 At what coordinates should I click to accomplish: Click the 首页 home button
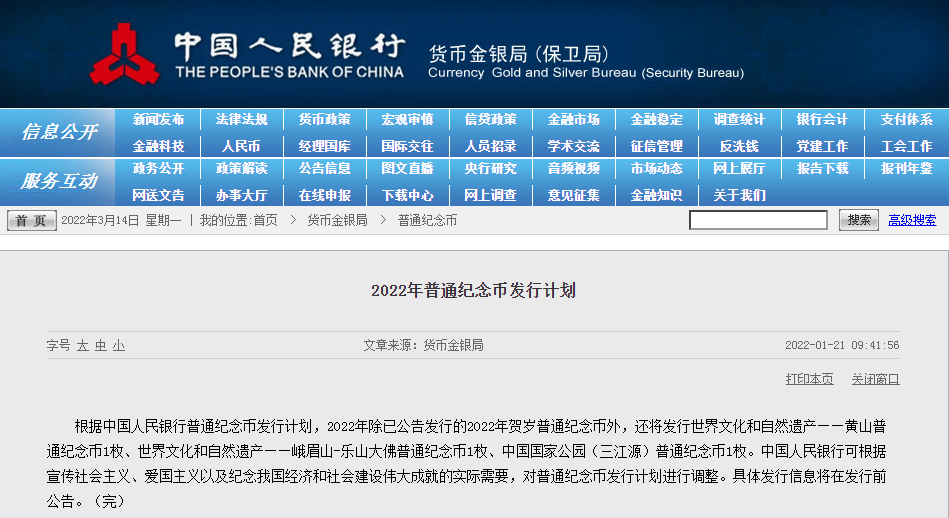click(31, 220)
